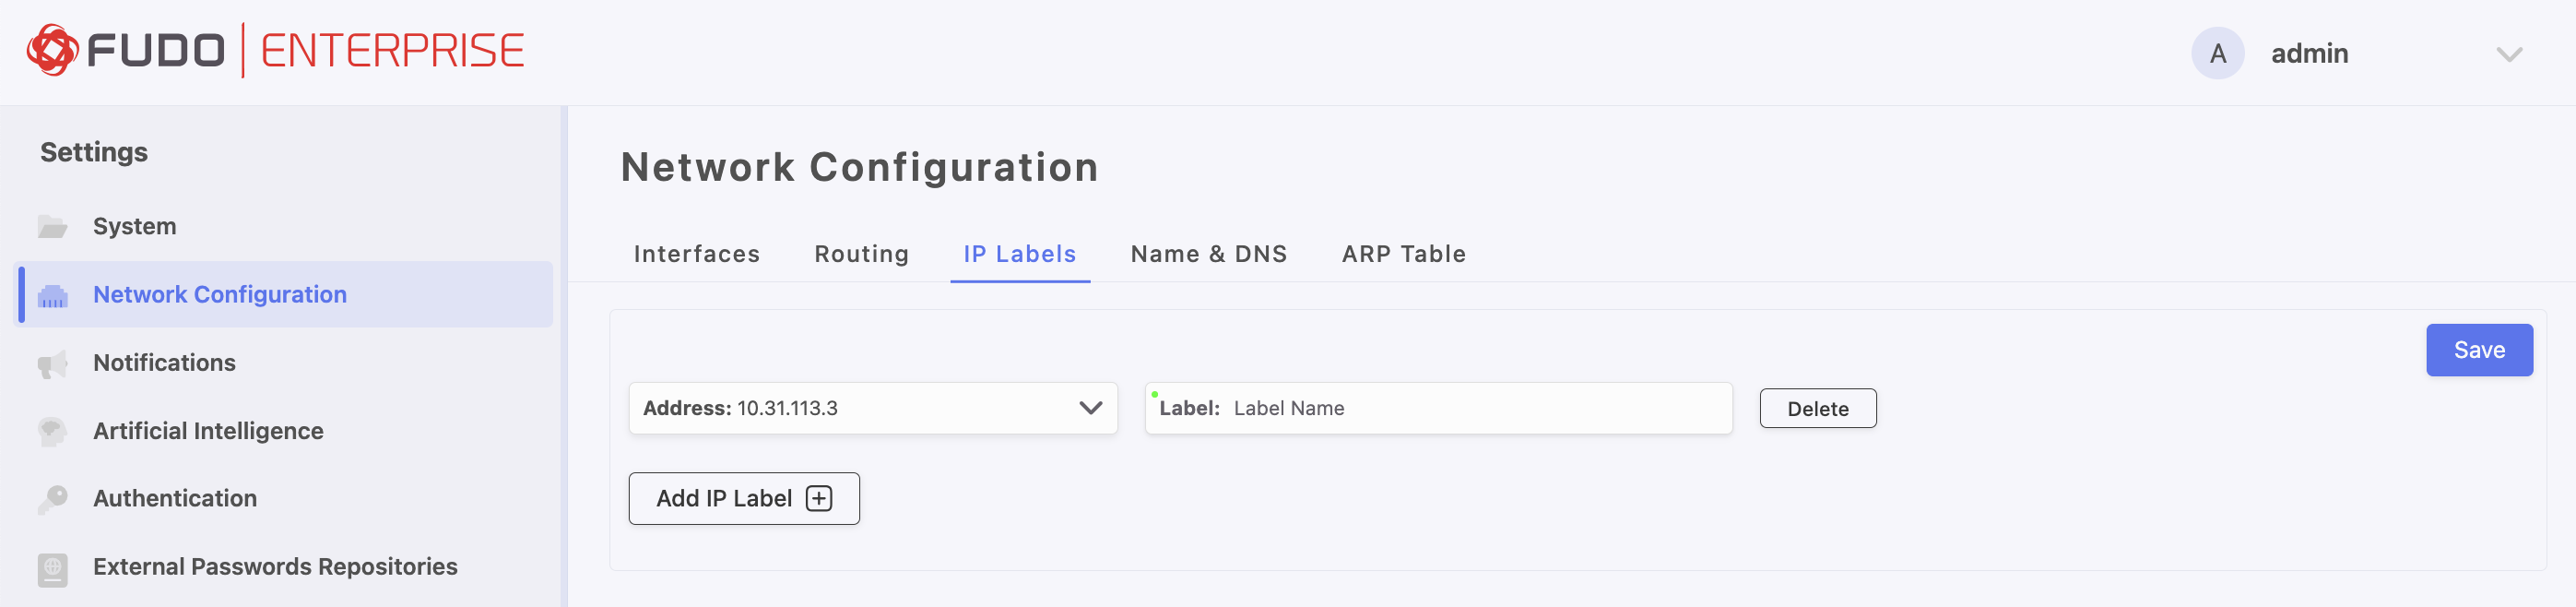This screenshot has width=2576, height=607.
Task: Click the Fudo Enterprise logo
Action: (275, 51)
